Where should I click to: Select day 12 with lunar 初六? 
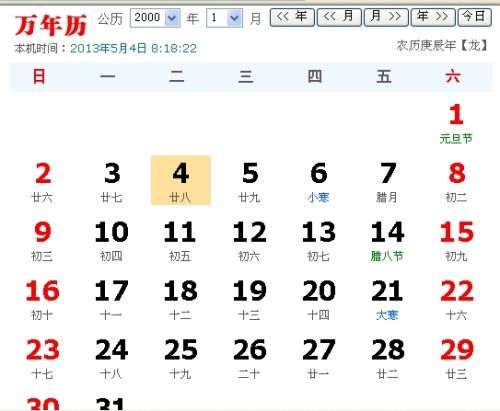[250, 241]
